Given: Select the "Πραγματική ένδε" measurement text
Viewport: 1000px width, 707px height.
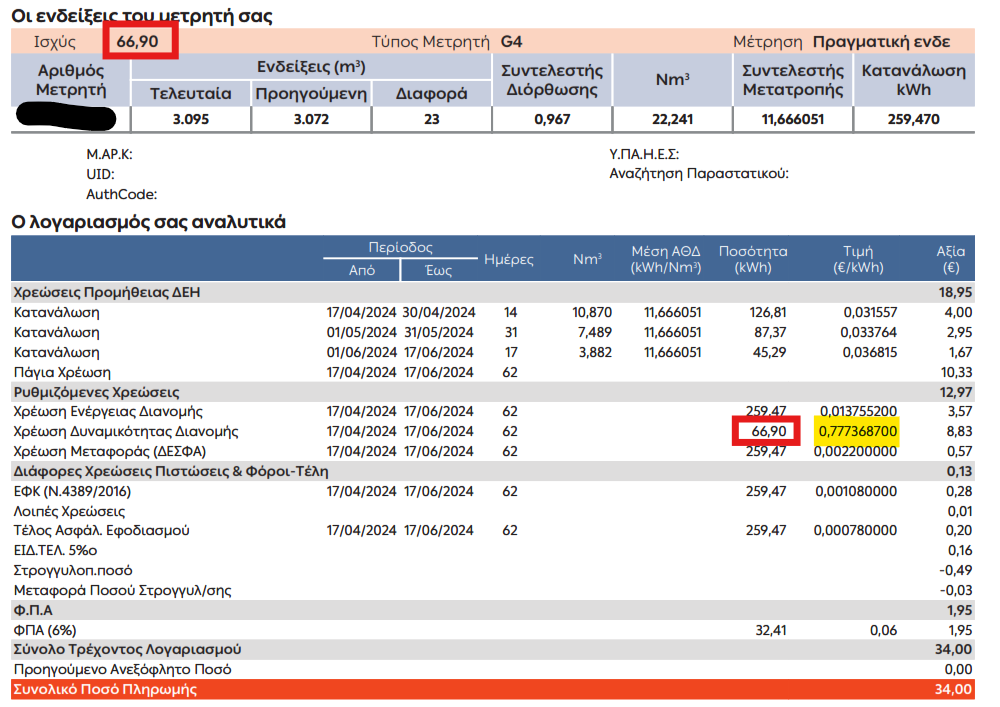Looking at the screenshot, I should 881,42.
